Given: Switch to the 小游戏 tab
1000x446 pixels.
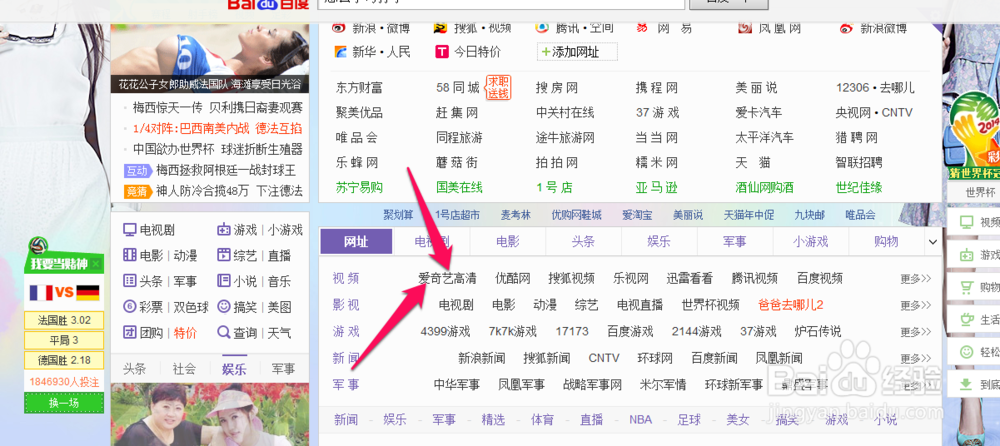Looking at the screenshot, I should point(811,242).
